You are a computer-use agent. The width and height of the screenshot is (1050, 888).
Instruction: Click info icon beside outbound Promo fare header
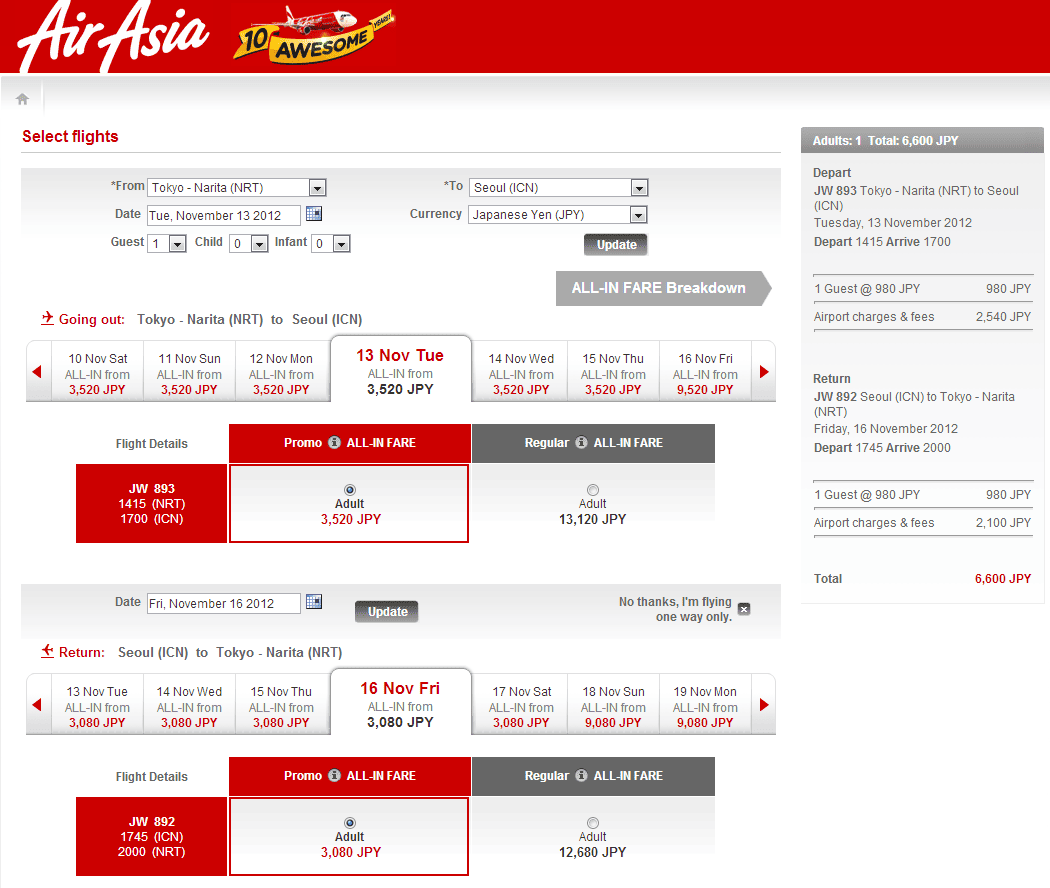click(x=335, y=443)
